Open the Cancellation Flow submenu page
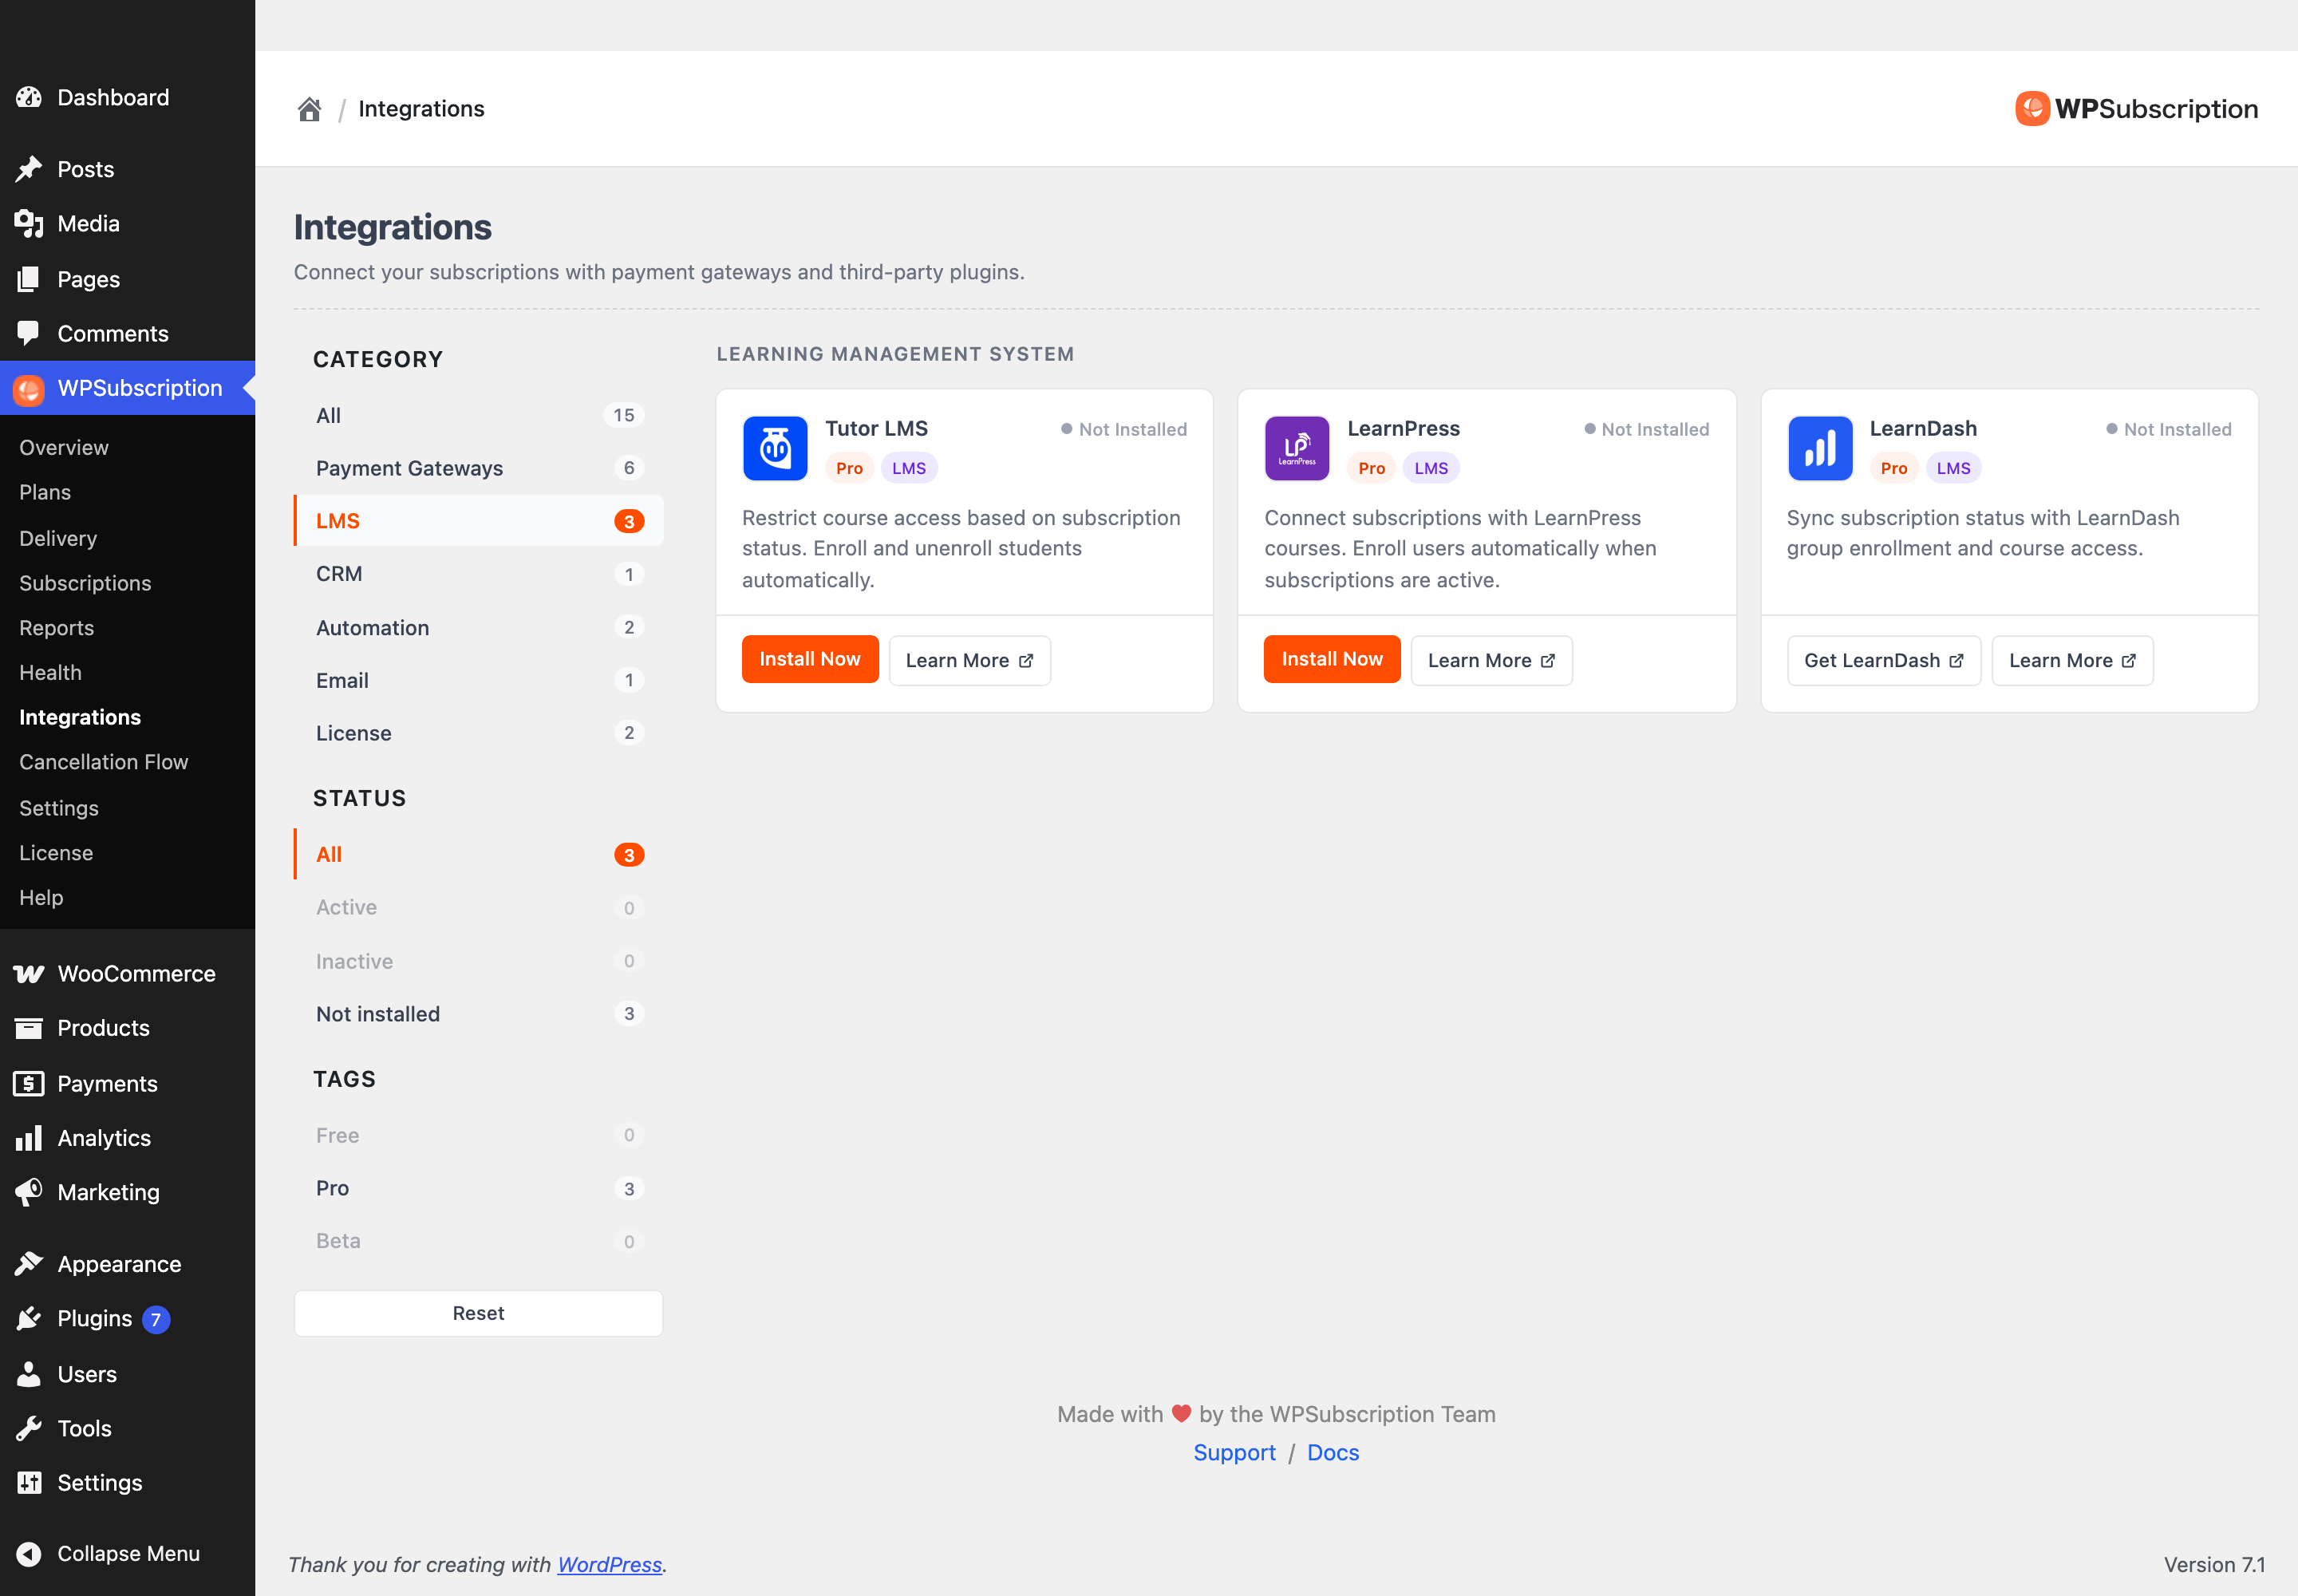 pos(103,762)
